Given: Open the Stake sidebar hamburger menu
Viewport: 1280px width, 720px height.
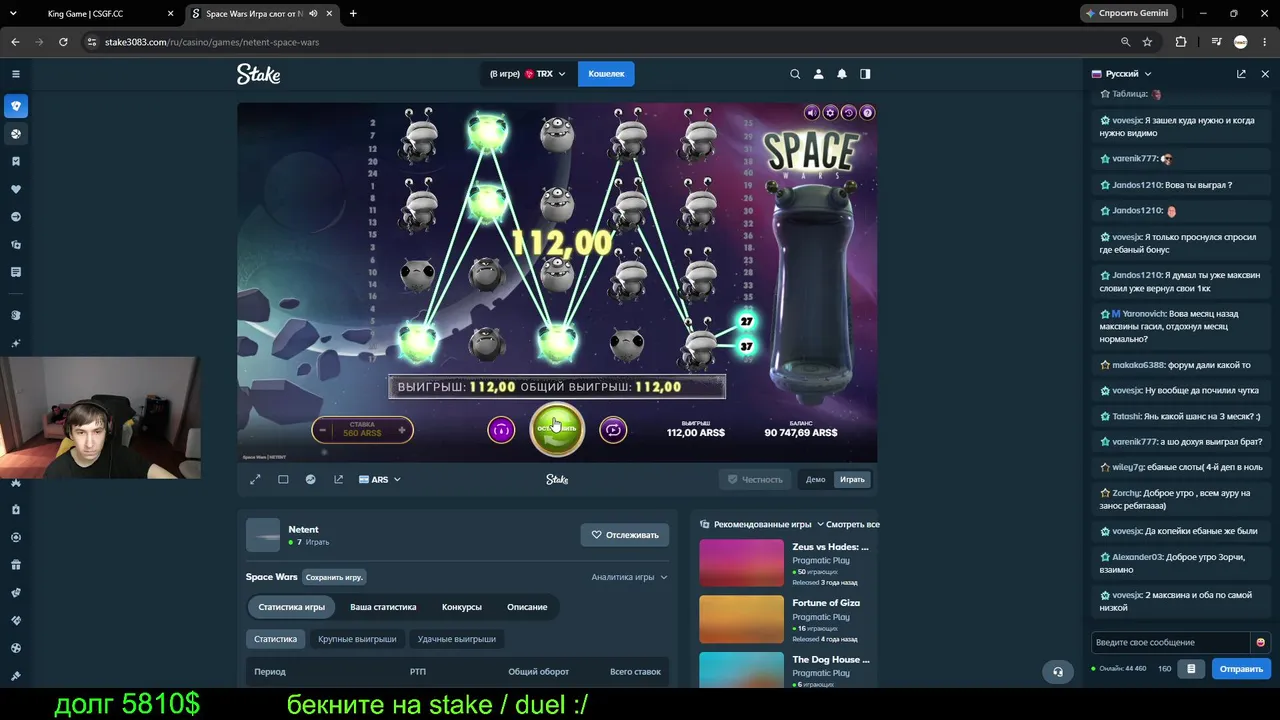Looking at the screenshot, I should coord(16,74).
